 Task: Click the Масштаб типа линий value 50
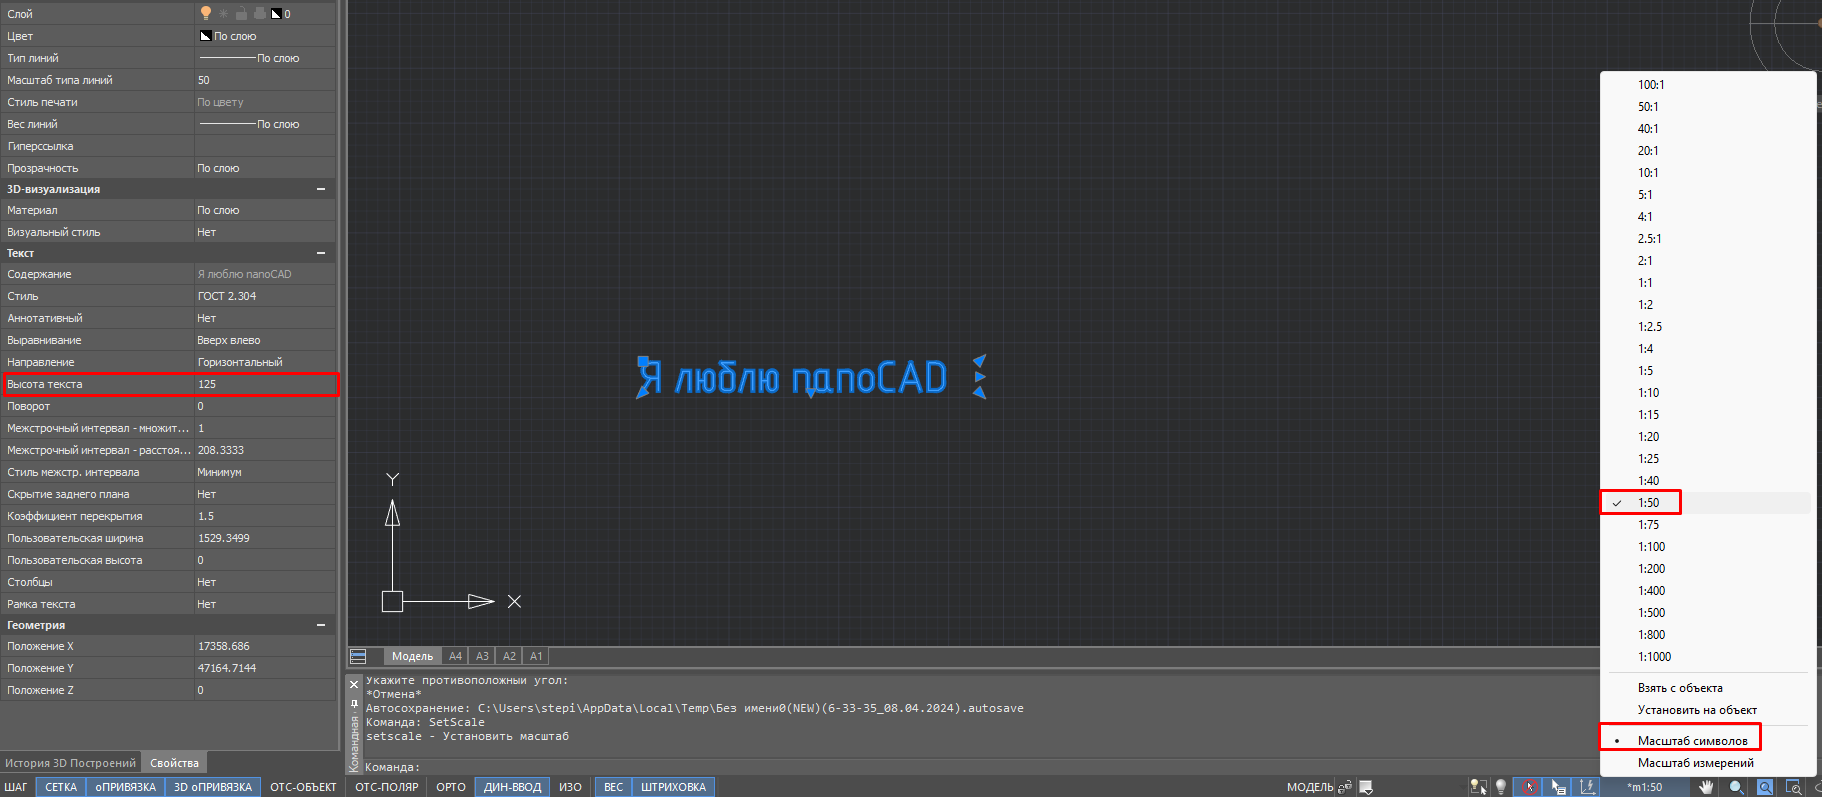(266, 80)
